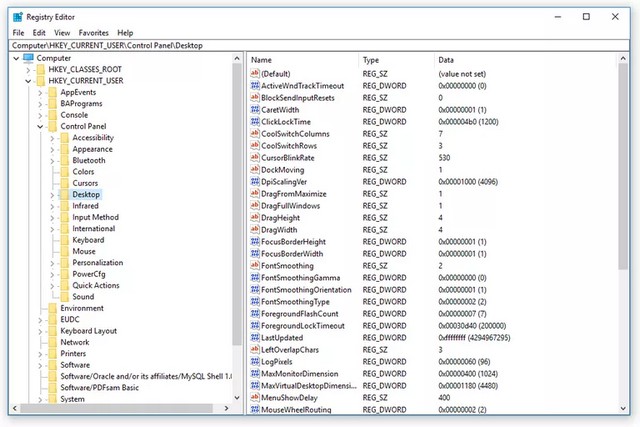The width and height of the screenshot is (640, 427).
Task: Click the ActiveWndTrackTimeout DWORD icon
Action: tap(255, 86)
